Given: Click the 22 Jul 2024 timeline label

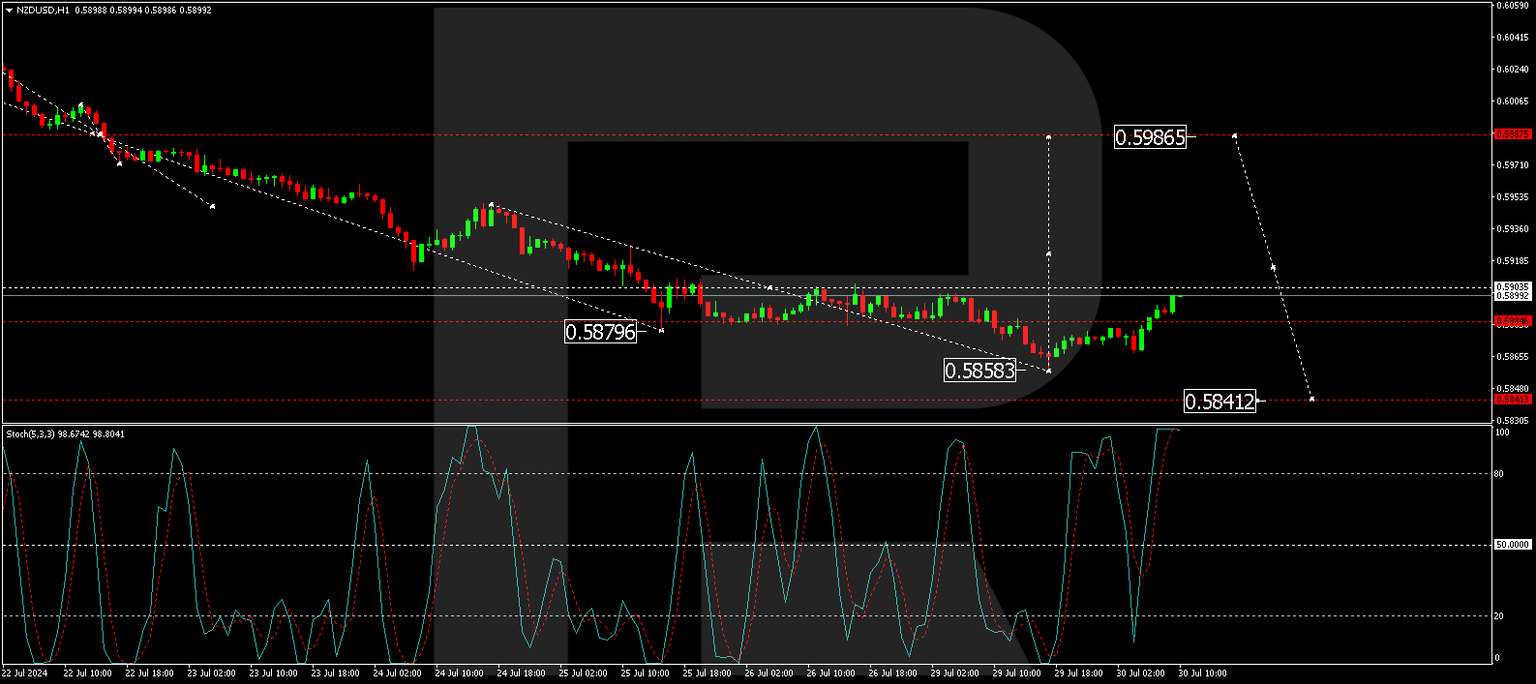Looking at the screenshot, I should pos(25,674).
